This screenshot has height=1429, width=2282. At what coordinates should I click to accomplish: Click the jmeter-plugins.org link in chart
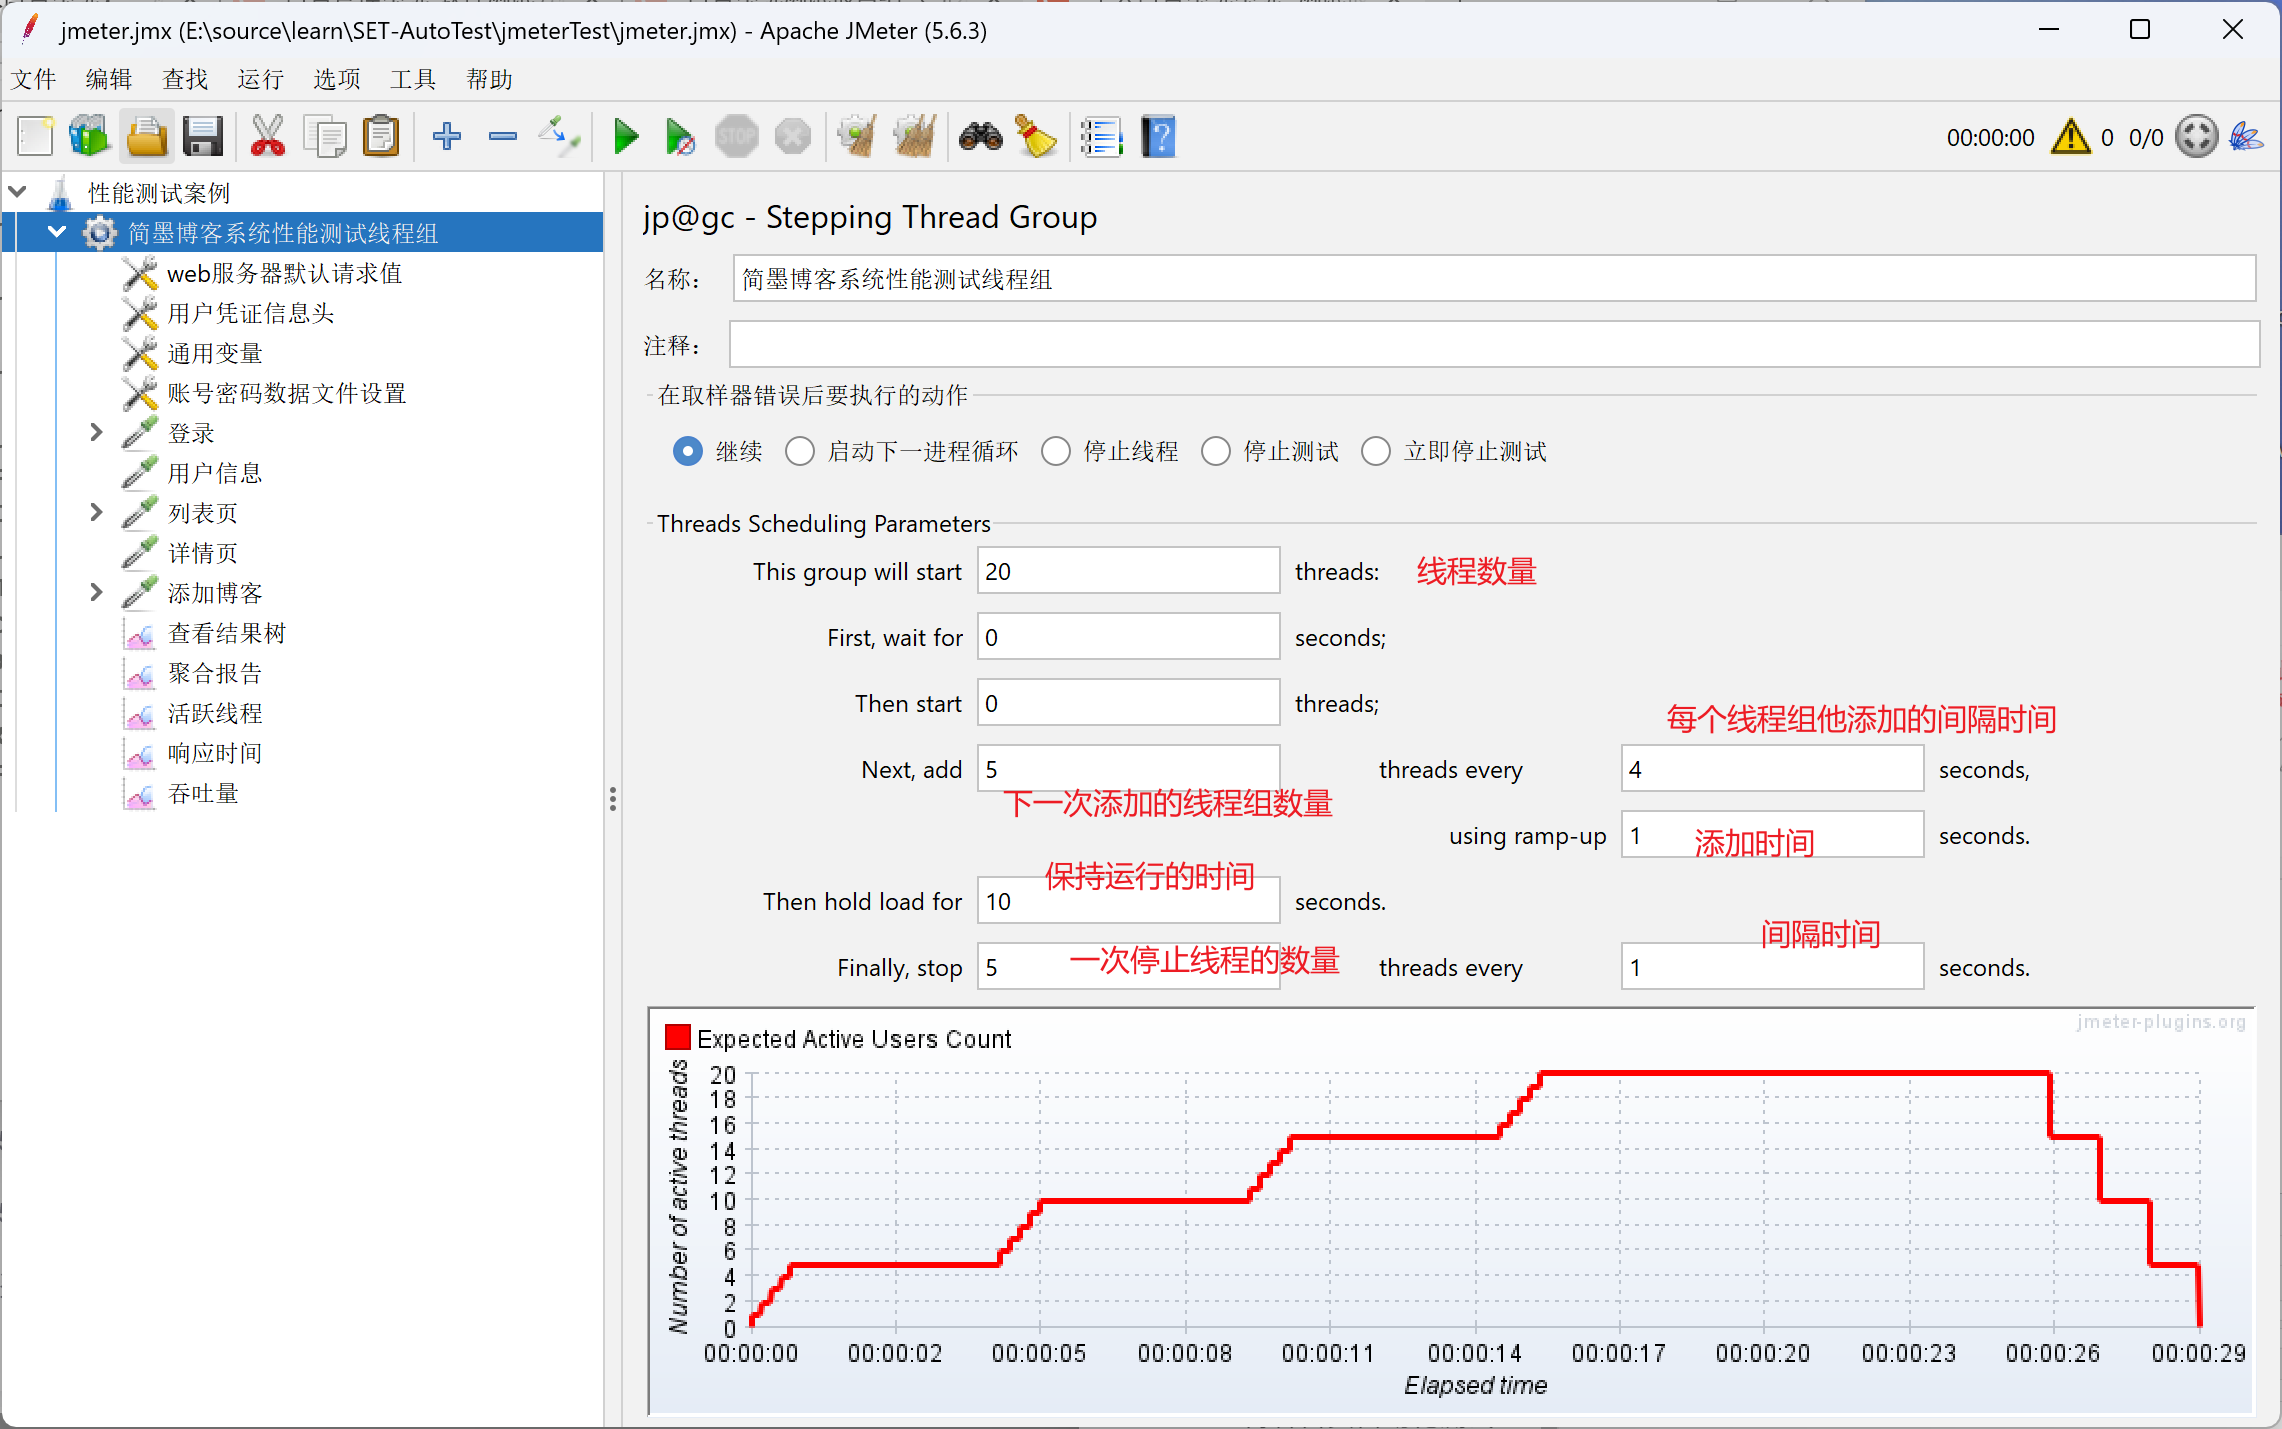point(2161,1022)
